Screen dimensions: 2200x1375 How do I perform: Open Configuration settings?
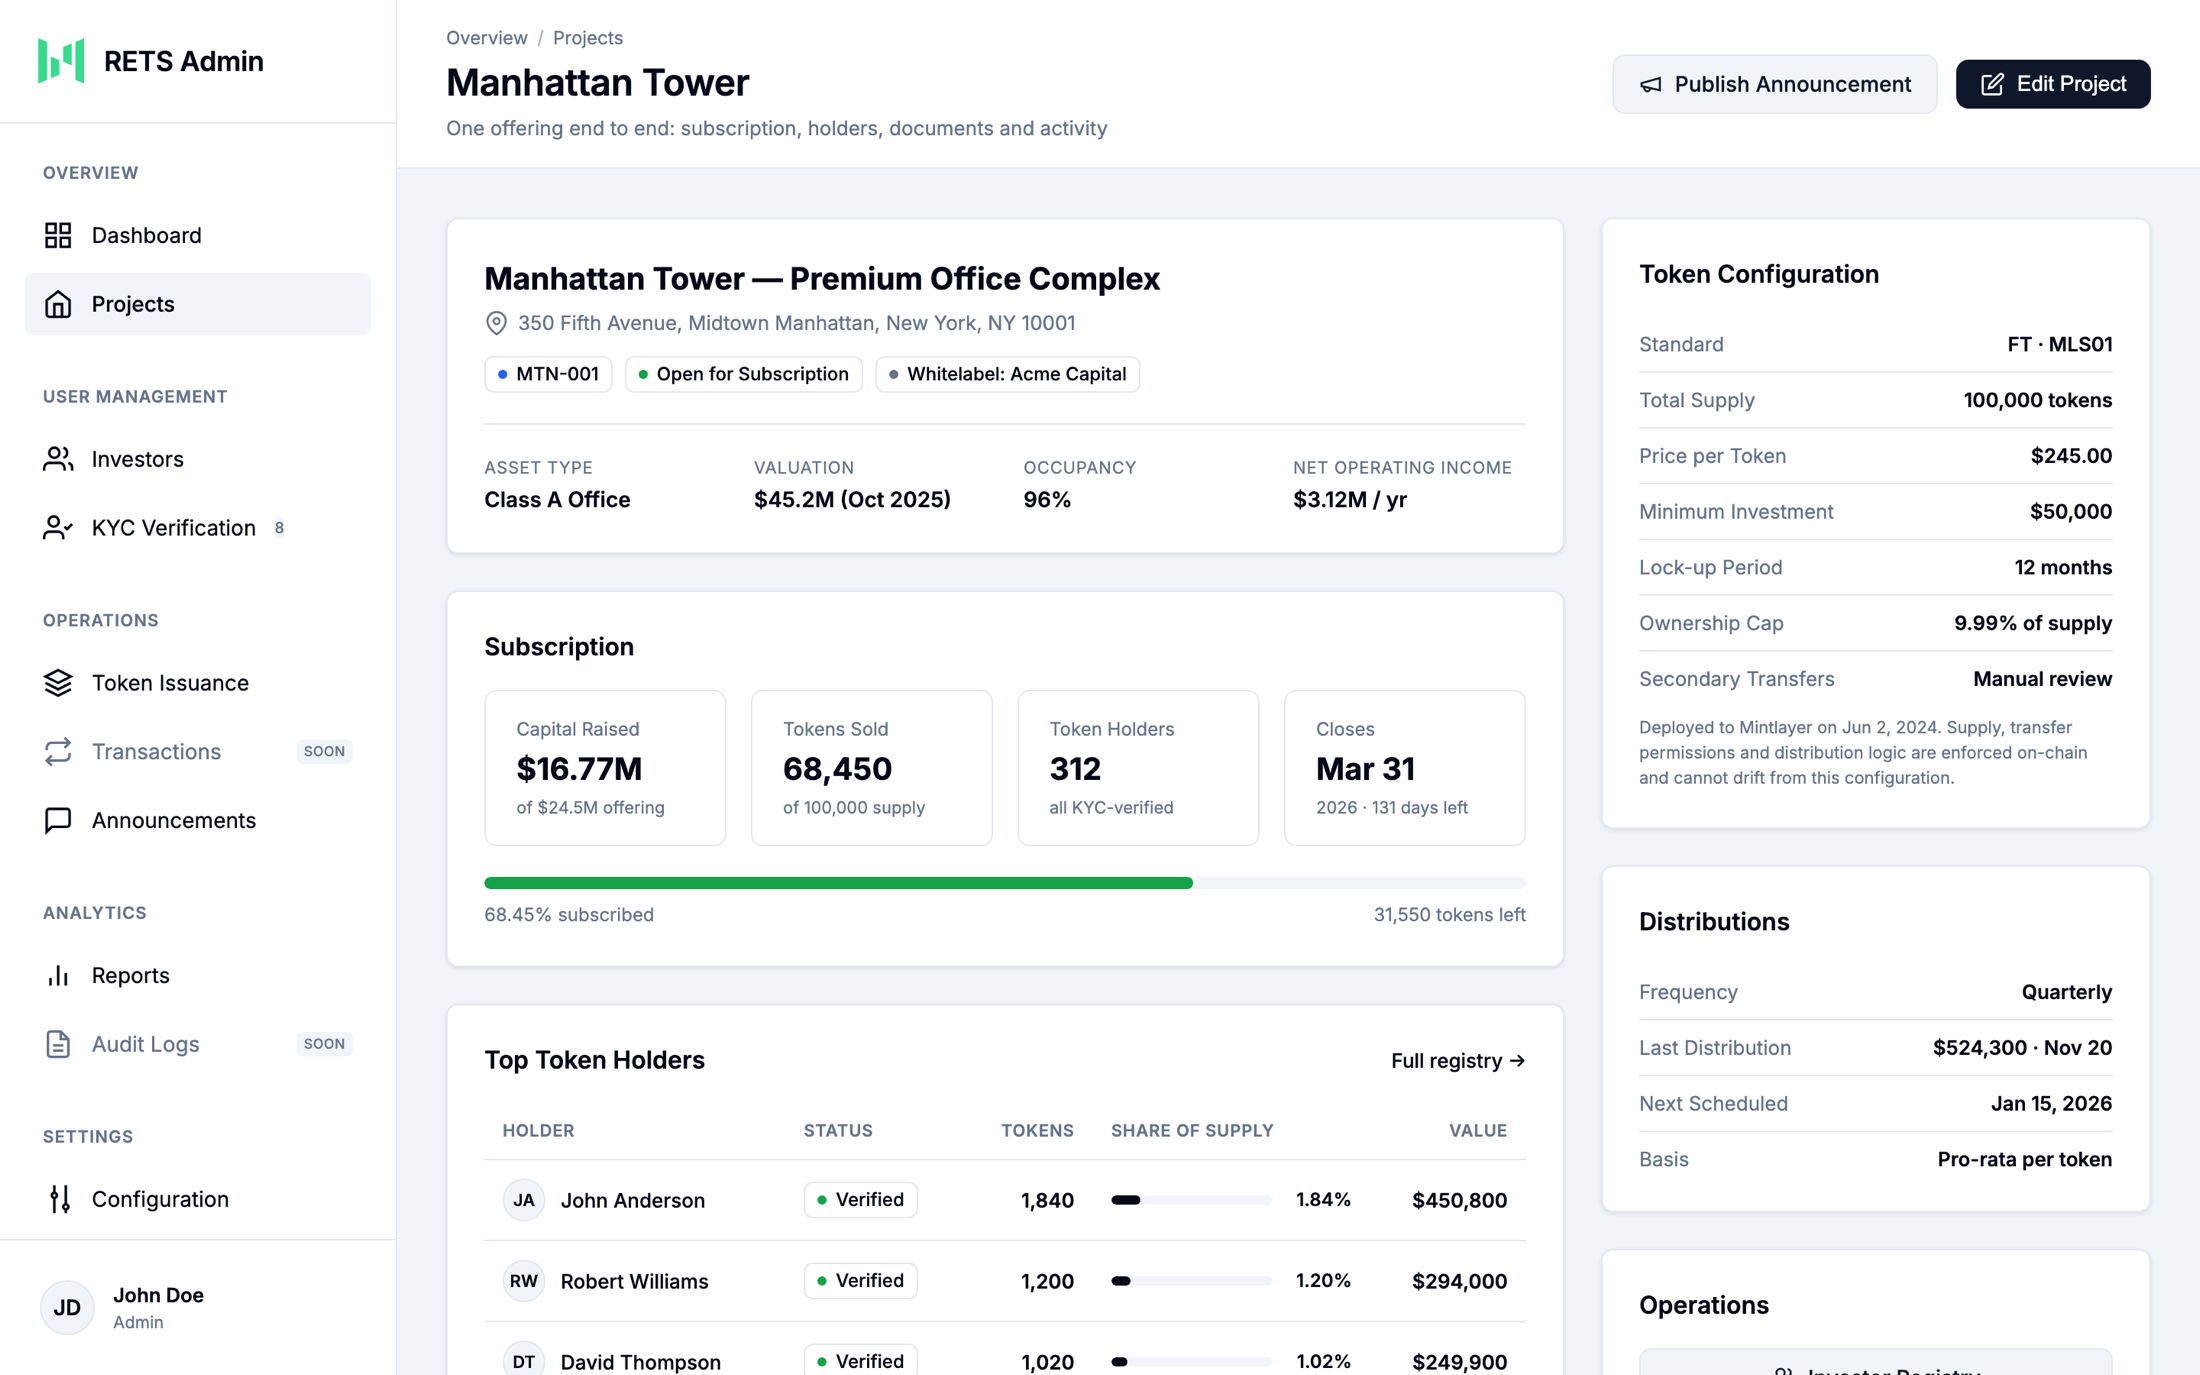tap(198, 1198)
